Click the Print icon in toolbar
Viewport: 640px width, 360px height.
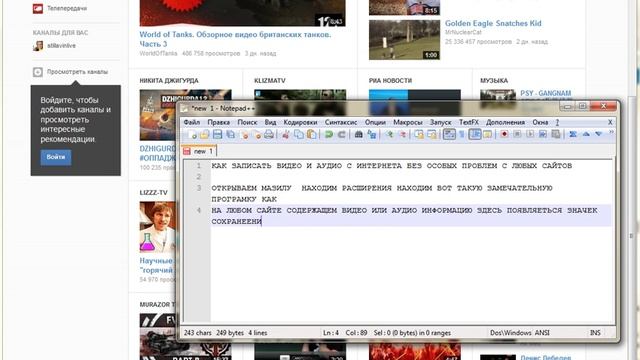269,134
